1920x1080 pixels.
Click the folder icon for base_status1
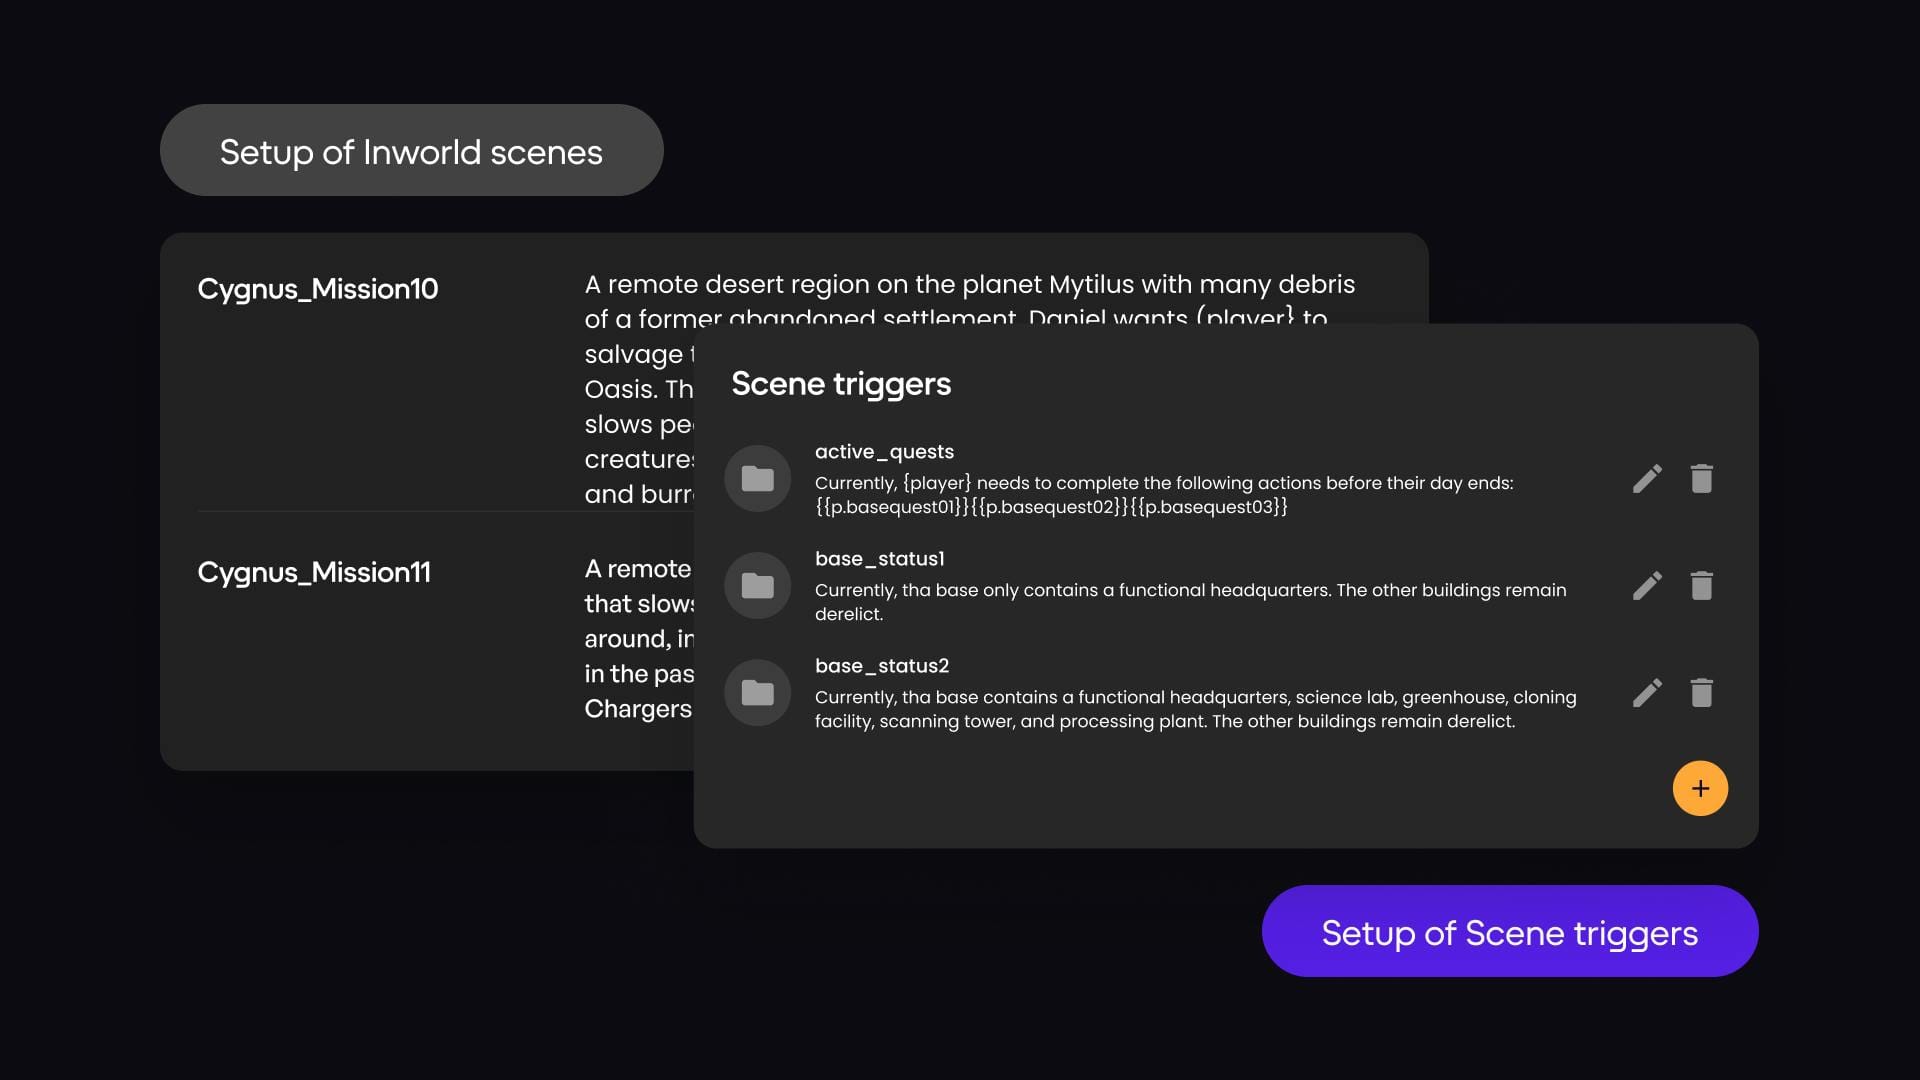[x=757, y=586]
